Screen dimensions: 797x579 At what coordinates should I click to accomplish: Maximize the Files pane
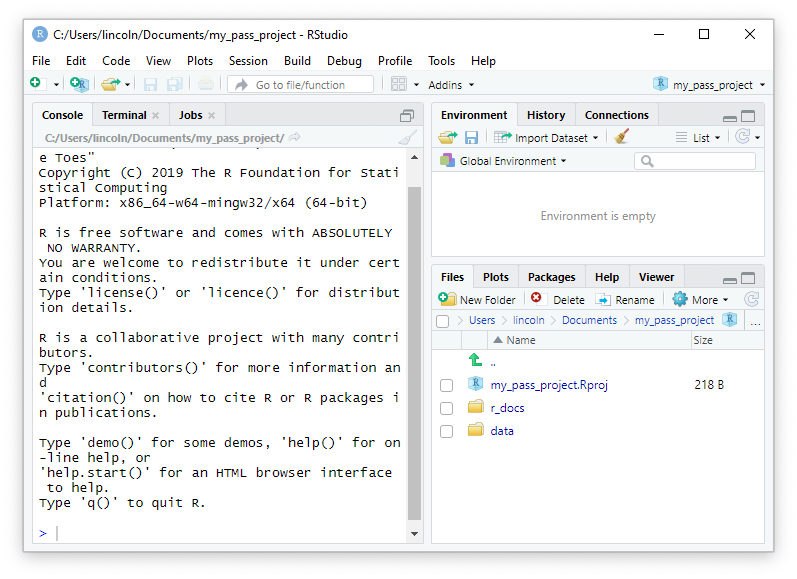(748, 278)
